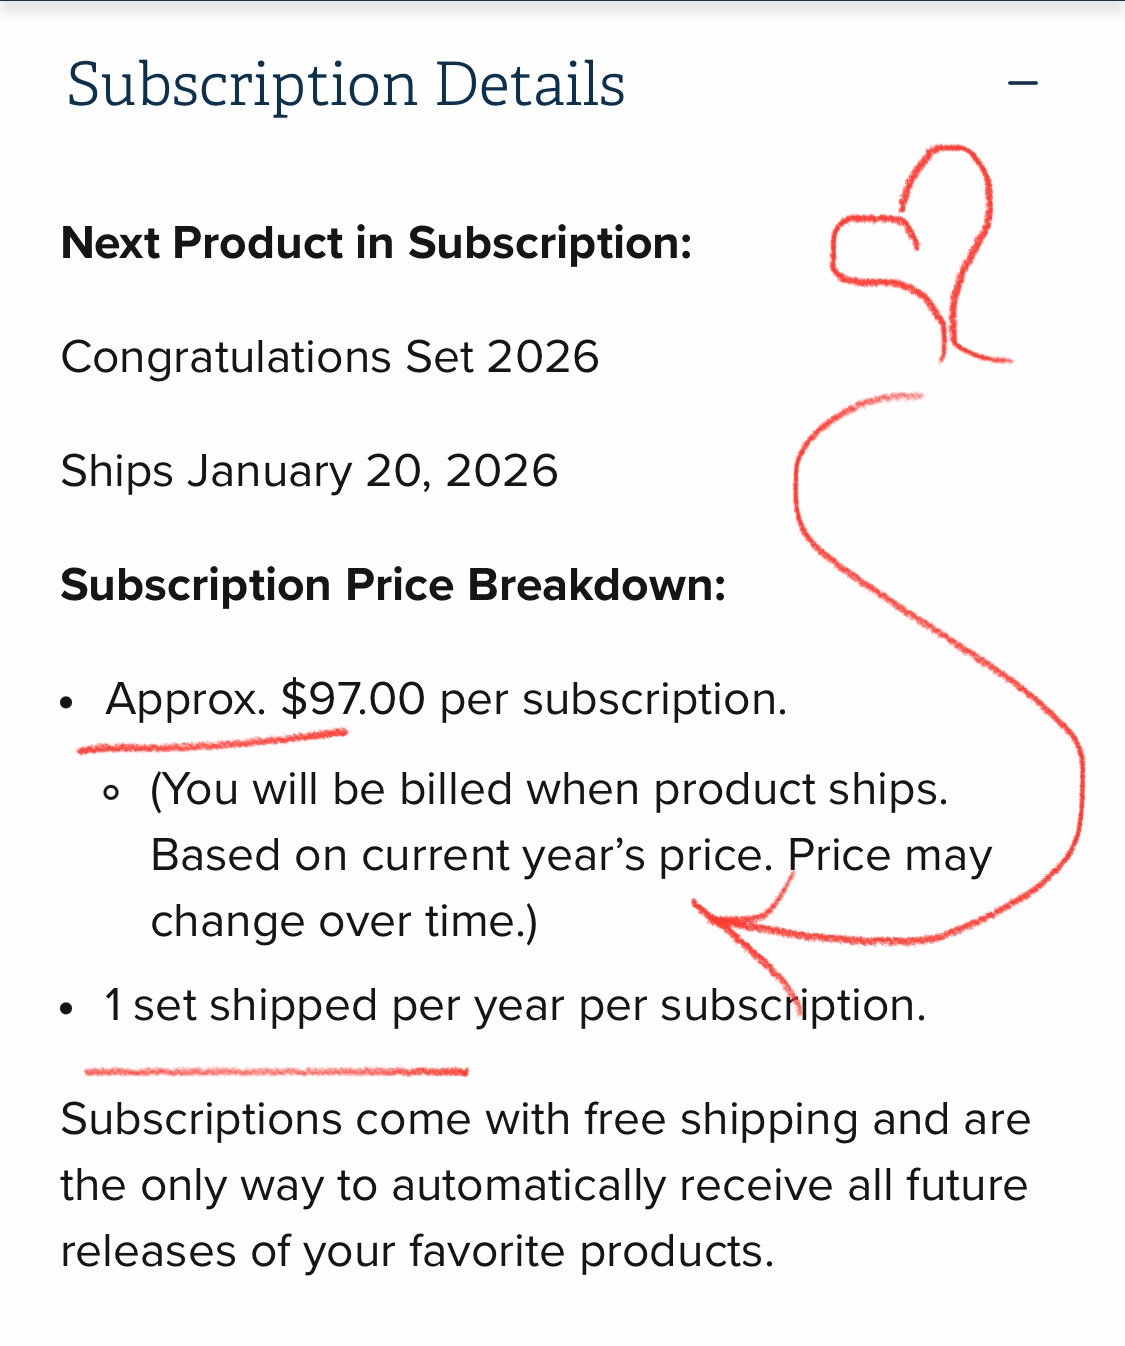Click red underline beneath Approx. $97.00
Viewport: 1125px width, 1346px height.
click(x=212, y=741)
